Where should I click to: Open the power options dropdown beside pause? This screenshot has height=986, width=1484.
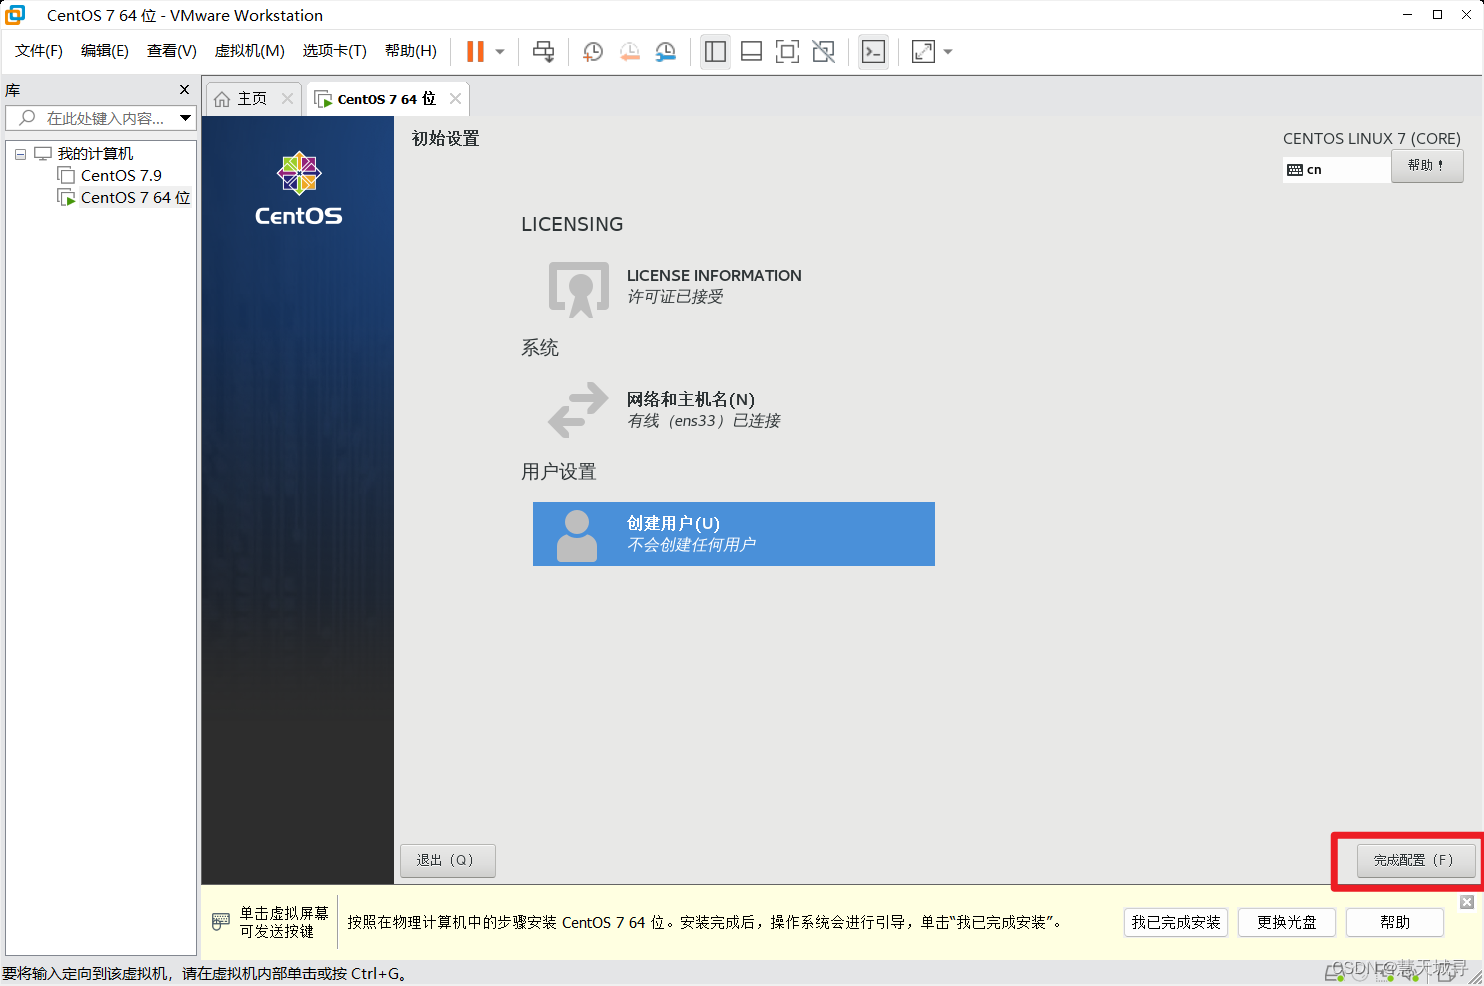point(500,52)
